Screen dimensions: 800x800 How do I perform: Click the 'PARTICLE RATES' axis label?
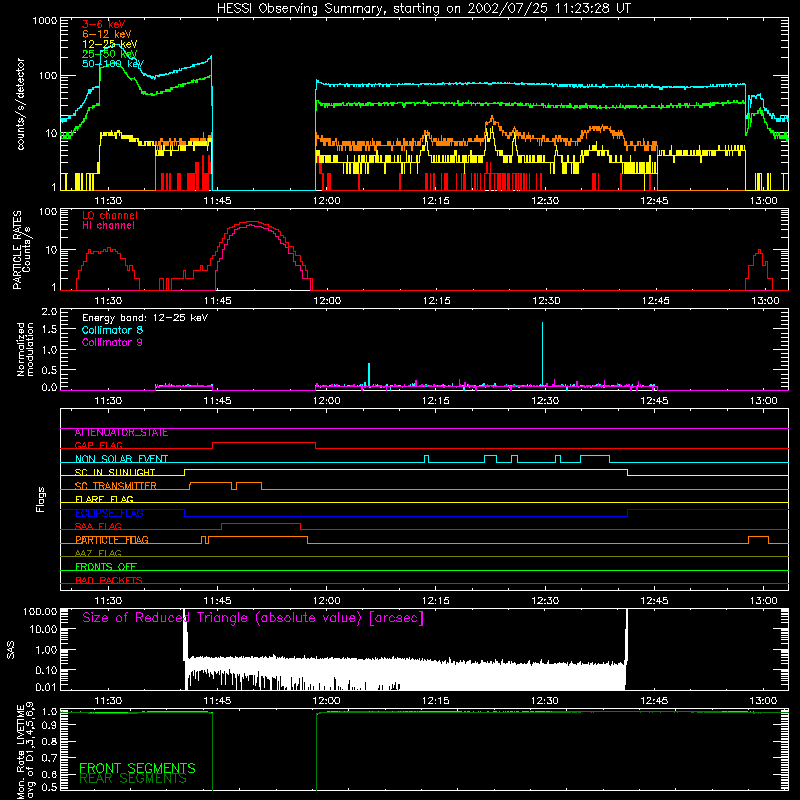(18, 250)
